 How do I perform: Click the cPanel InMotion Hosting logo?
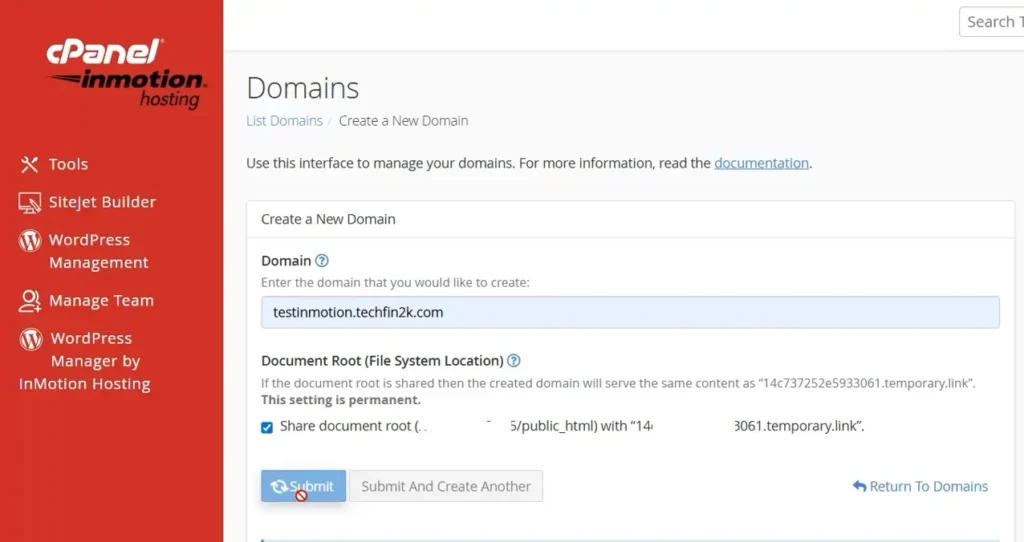[126, 74]
